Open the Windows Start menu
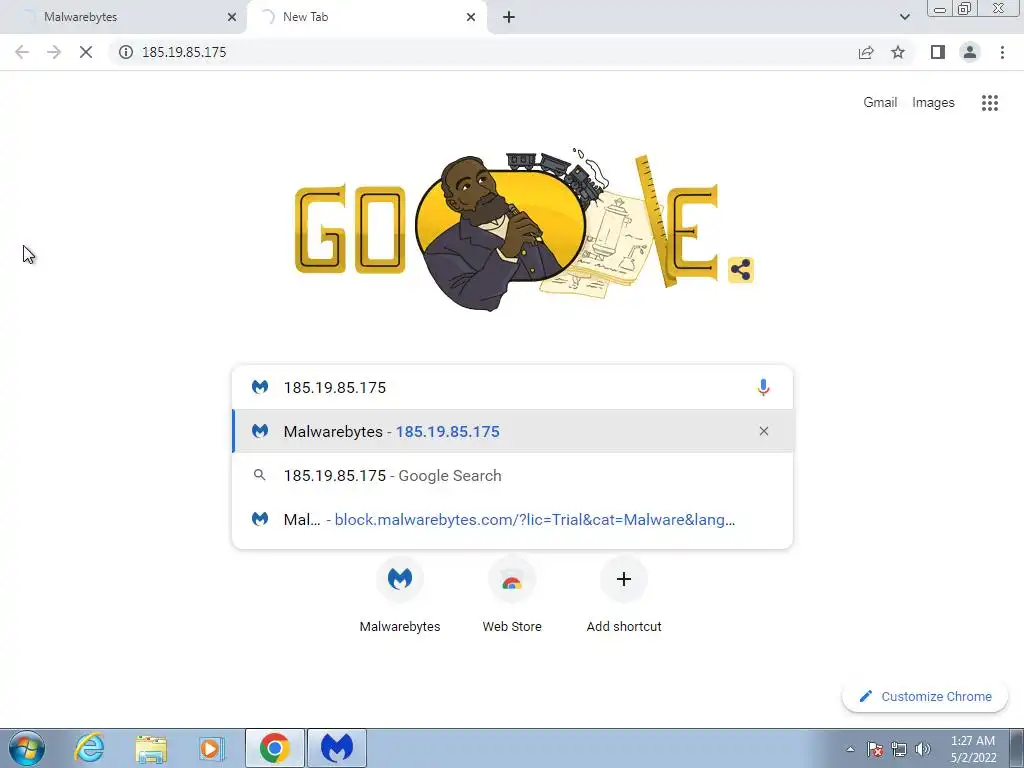The height and width of the screenshot is (768, 1024). (x=27, y=748)
